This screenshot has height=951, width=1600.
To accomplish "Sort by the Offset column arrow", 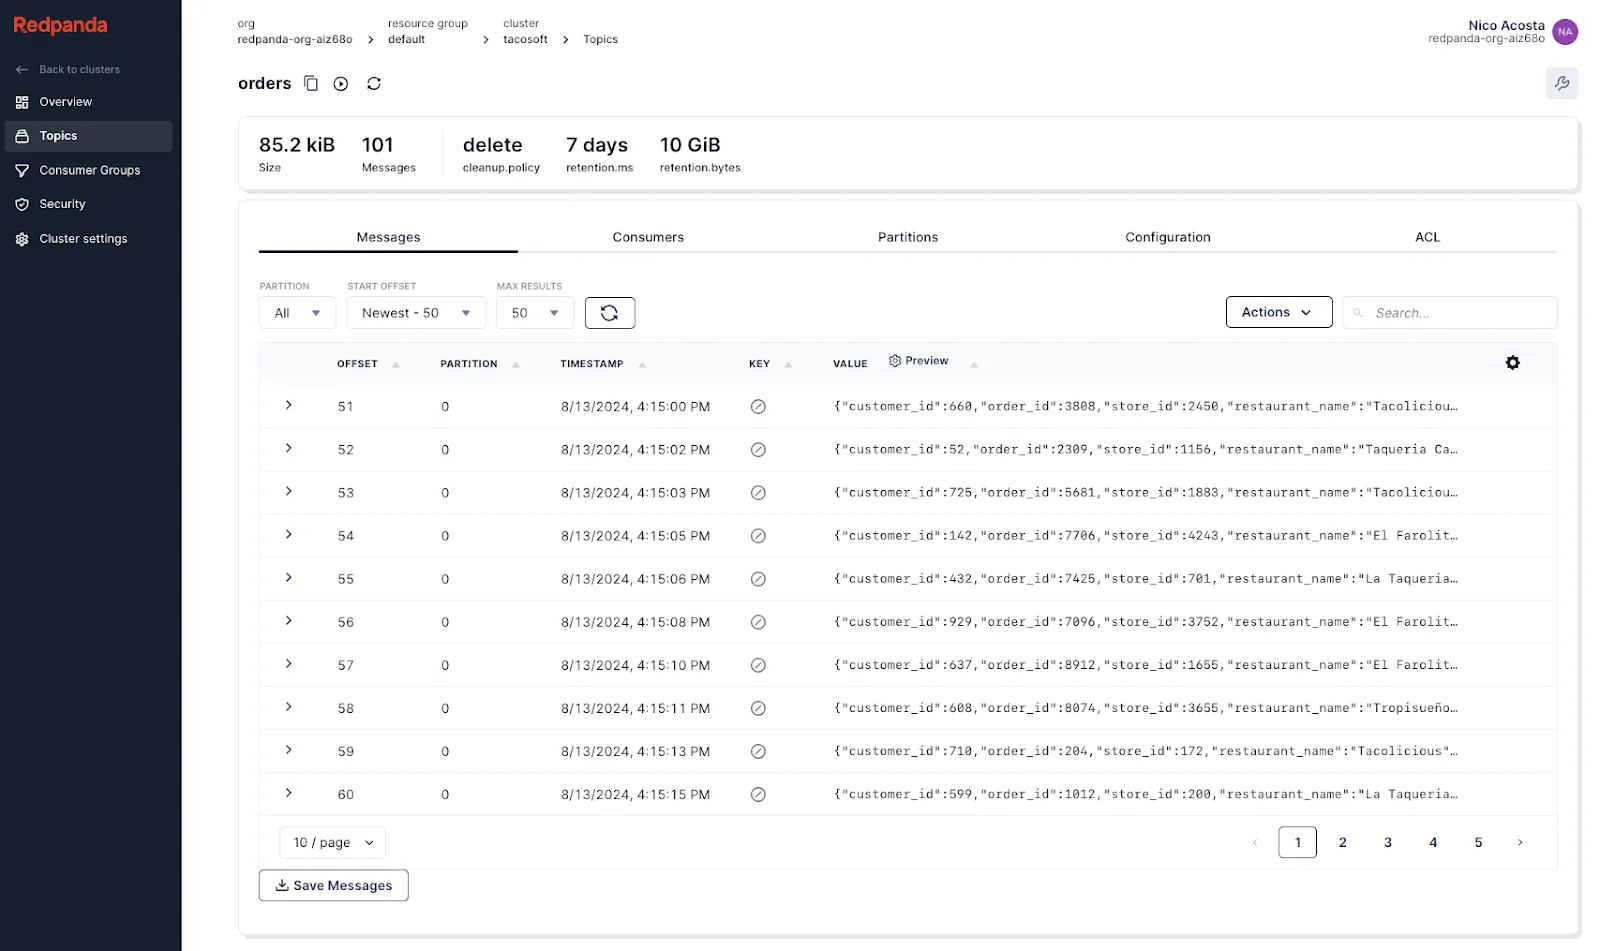I will click(x=396, y=364).
